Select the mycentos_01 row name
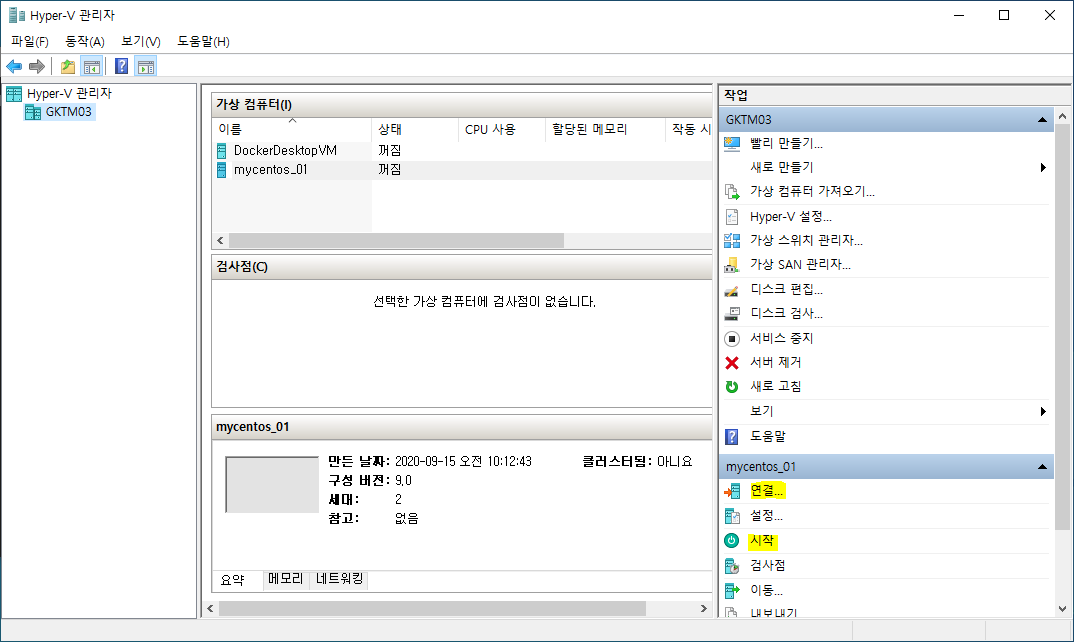Screen dimensions: 1074x642 click(271, 170)
